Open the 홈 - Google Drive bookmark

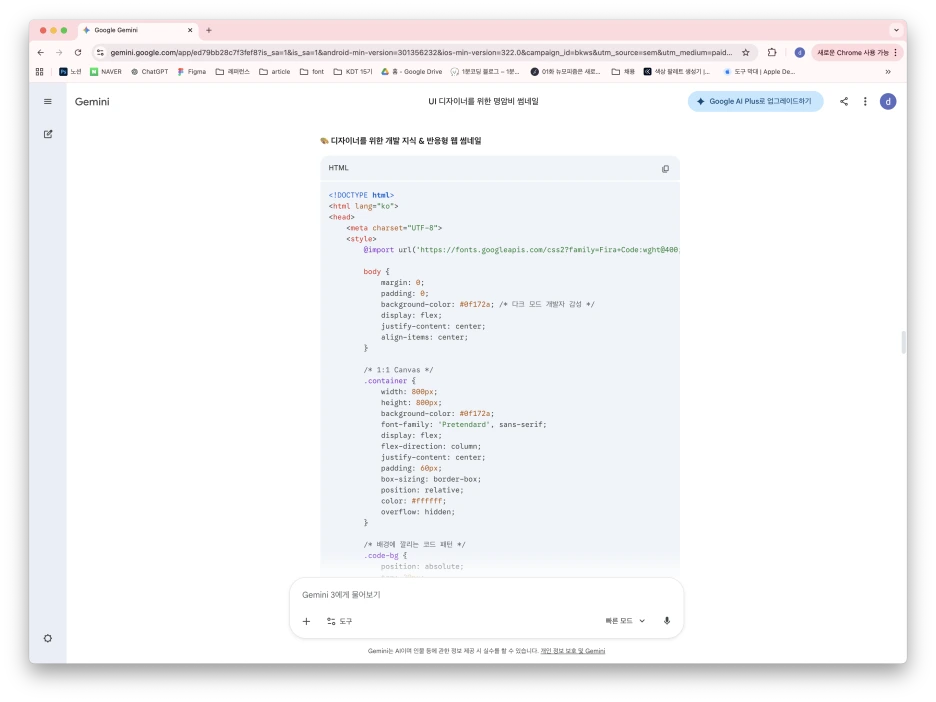pos(412,72)
